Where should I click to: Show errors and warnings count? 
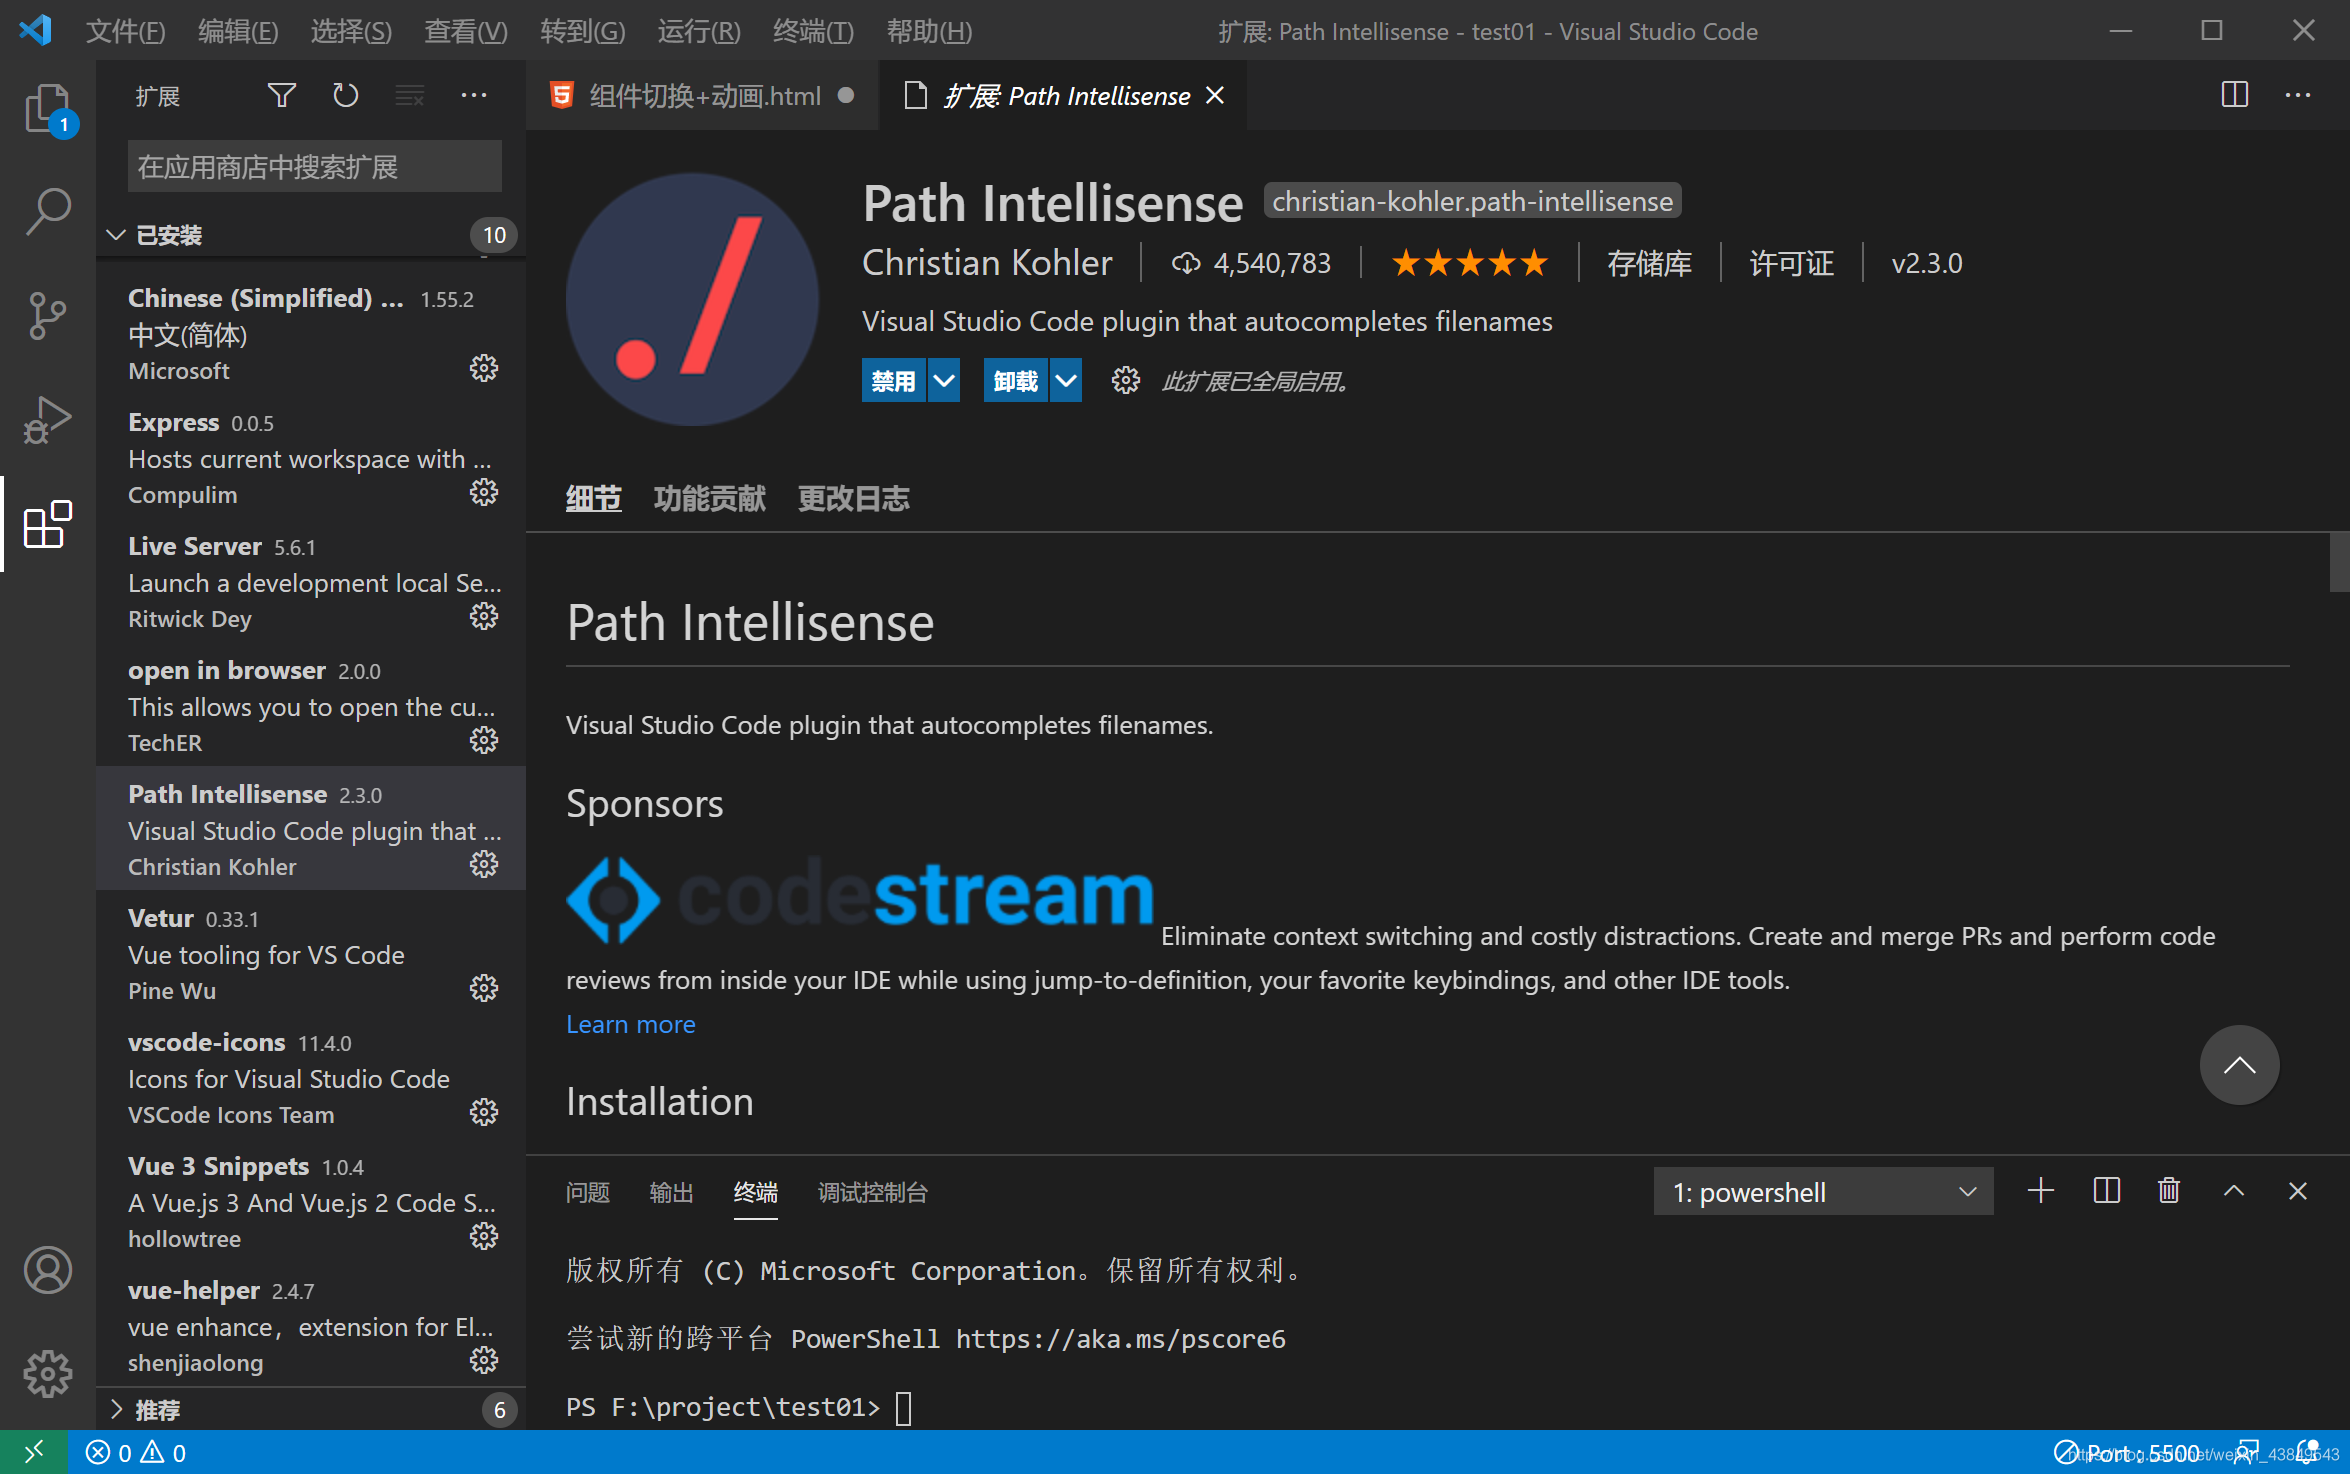[x=136, y=1452]
